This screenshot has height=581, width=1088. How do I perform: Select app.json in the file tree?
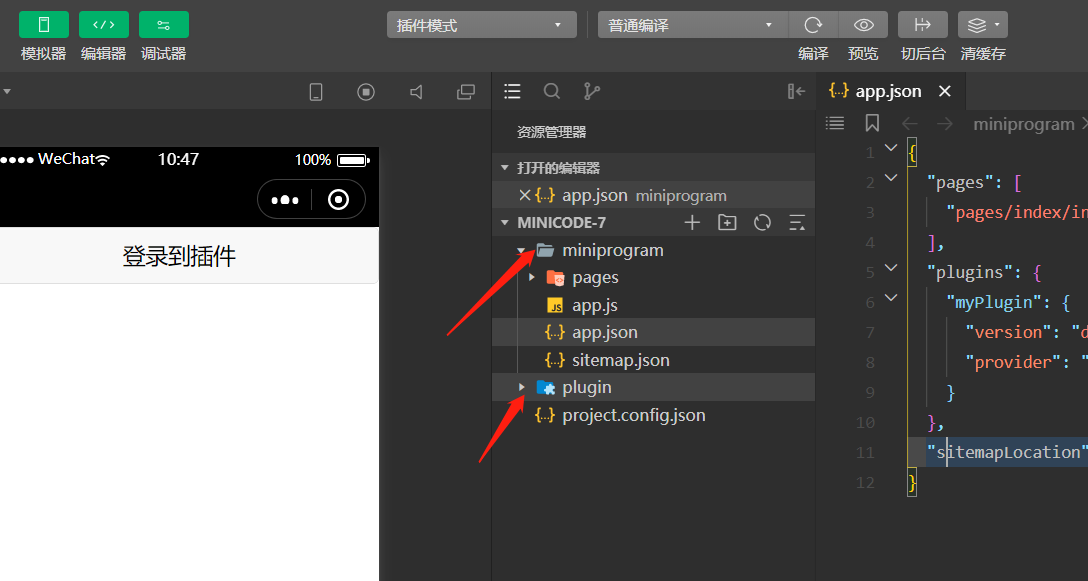[652, 332]
